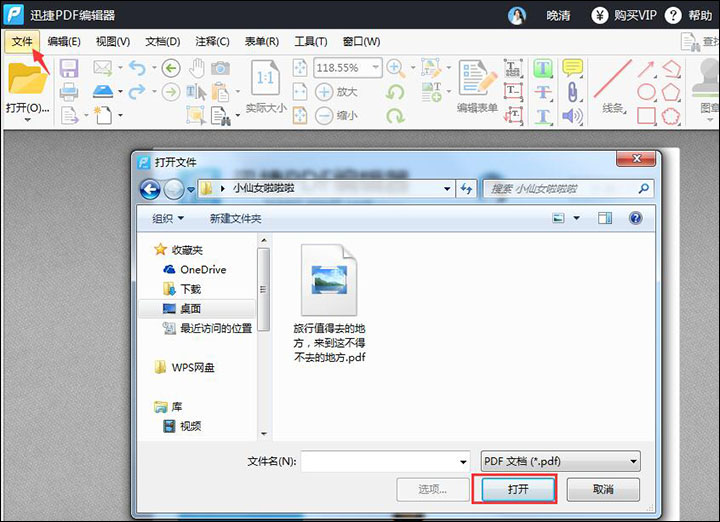The height and width of the screenshot is (522, 720).
Task: Open the 文件 menu
Action: pos(22,41)
